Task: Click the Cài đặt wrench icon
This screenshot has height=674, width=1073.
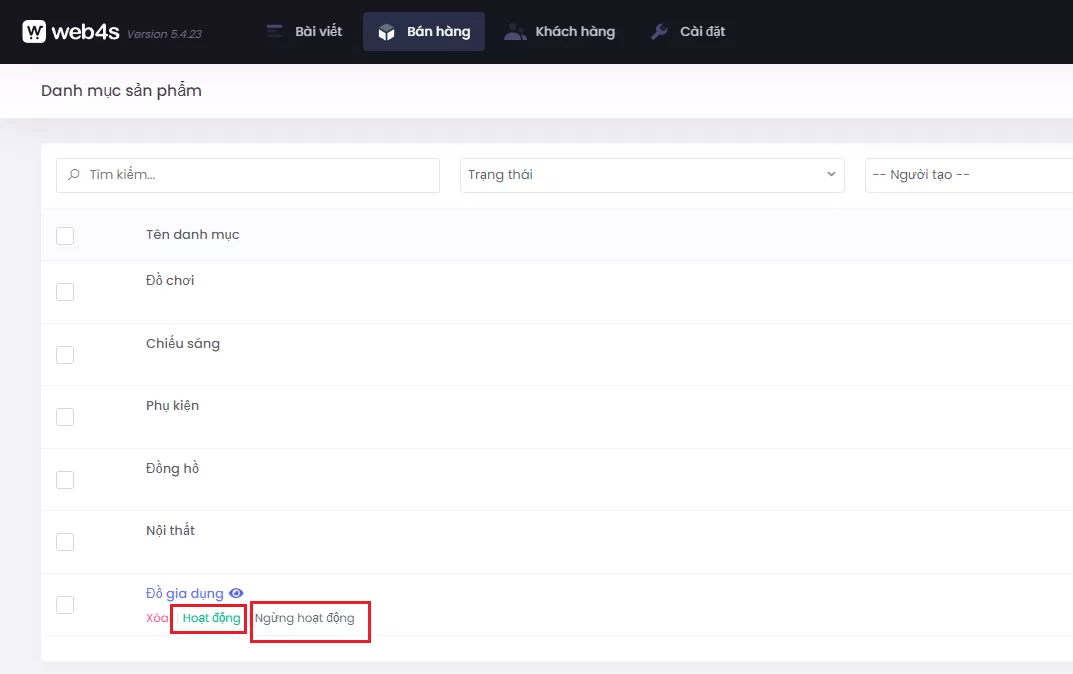Action: (659, 32)
